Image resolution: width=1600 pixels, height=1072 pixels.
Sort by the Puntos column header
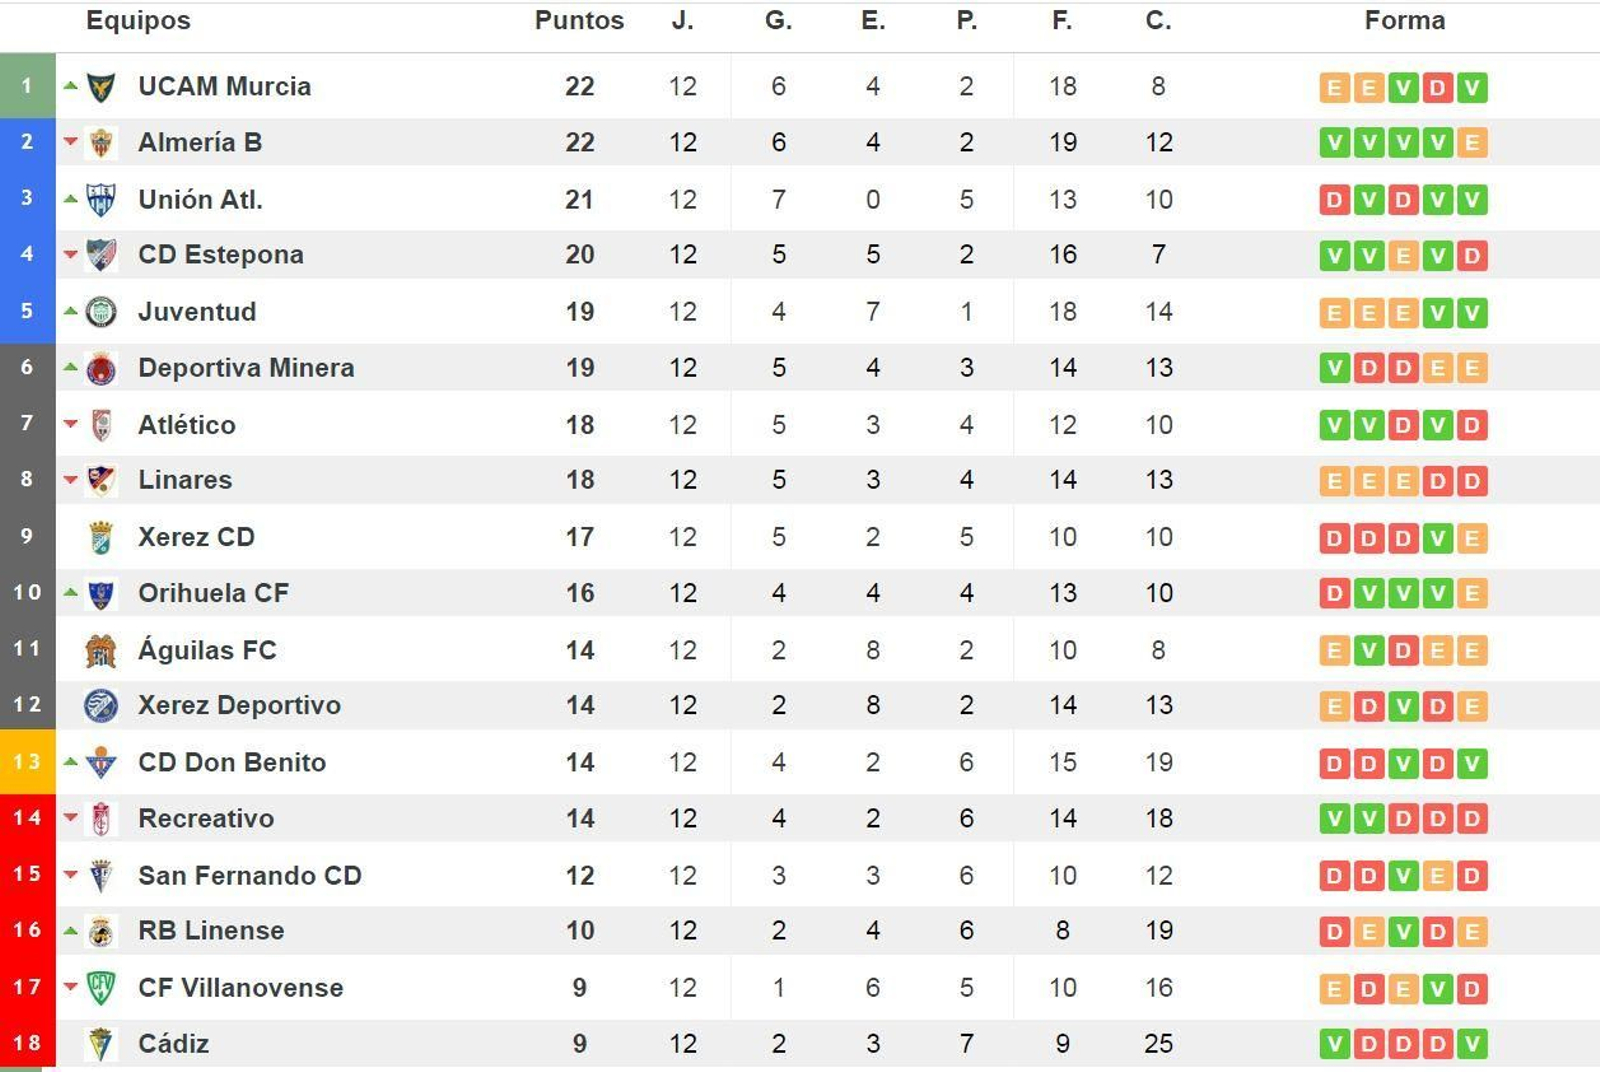[579, 20]
